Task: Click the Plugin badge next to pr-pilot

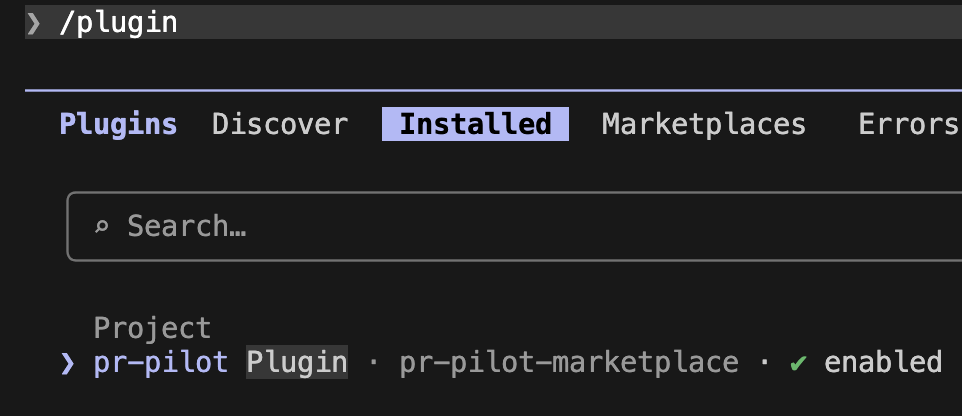Action: pyautogui.click(x=297, y=362)
